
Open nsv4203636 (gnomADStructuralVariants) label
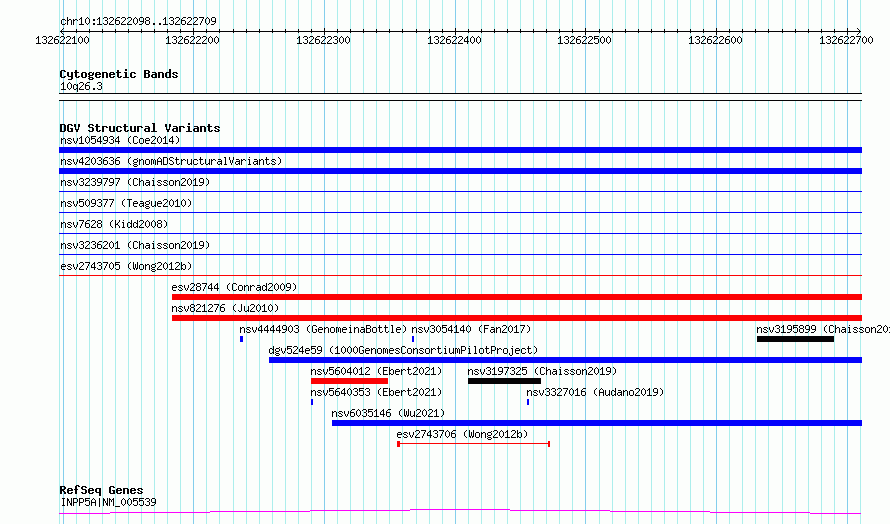point(171,161)
